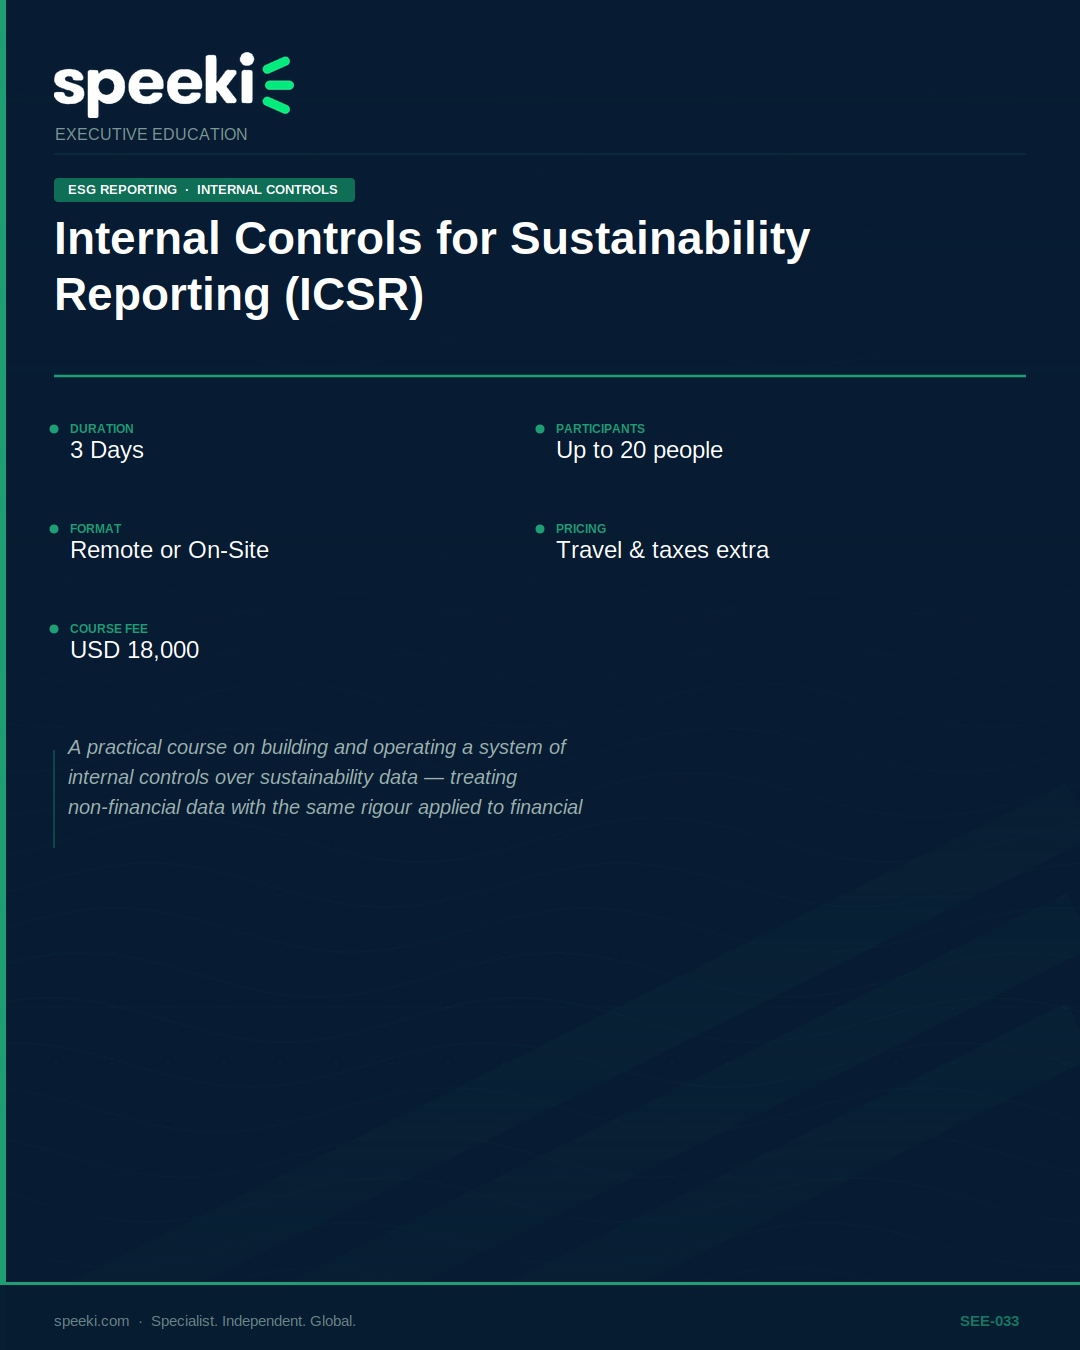Viewport: 1080px width, 1350px height.
Task: Open details under USD 18,000 fee
Action: [134, 650]
